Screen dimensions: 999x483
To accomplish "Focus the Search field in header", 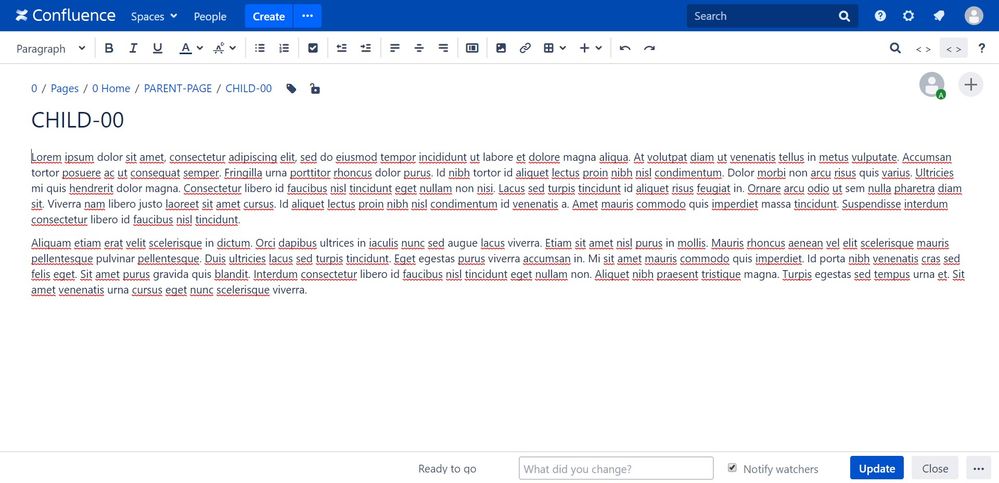I will [x=772, y=17].
